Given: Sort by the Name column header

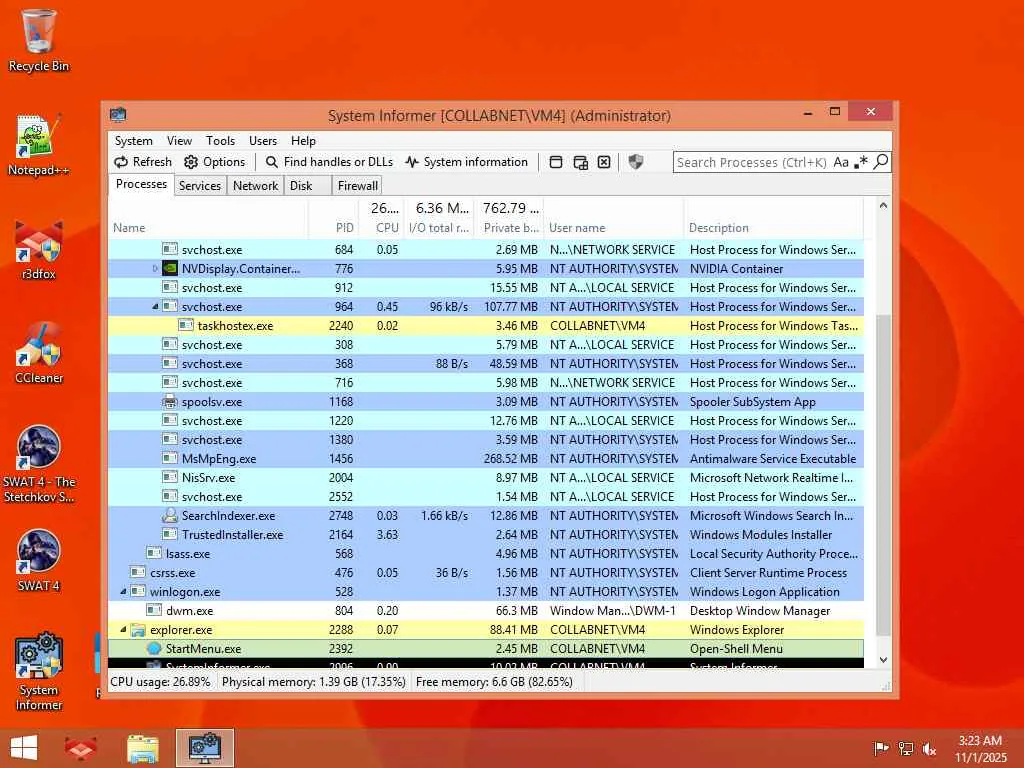Looking at the screenshot, I should click(208, 228).
